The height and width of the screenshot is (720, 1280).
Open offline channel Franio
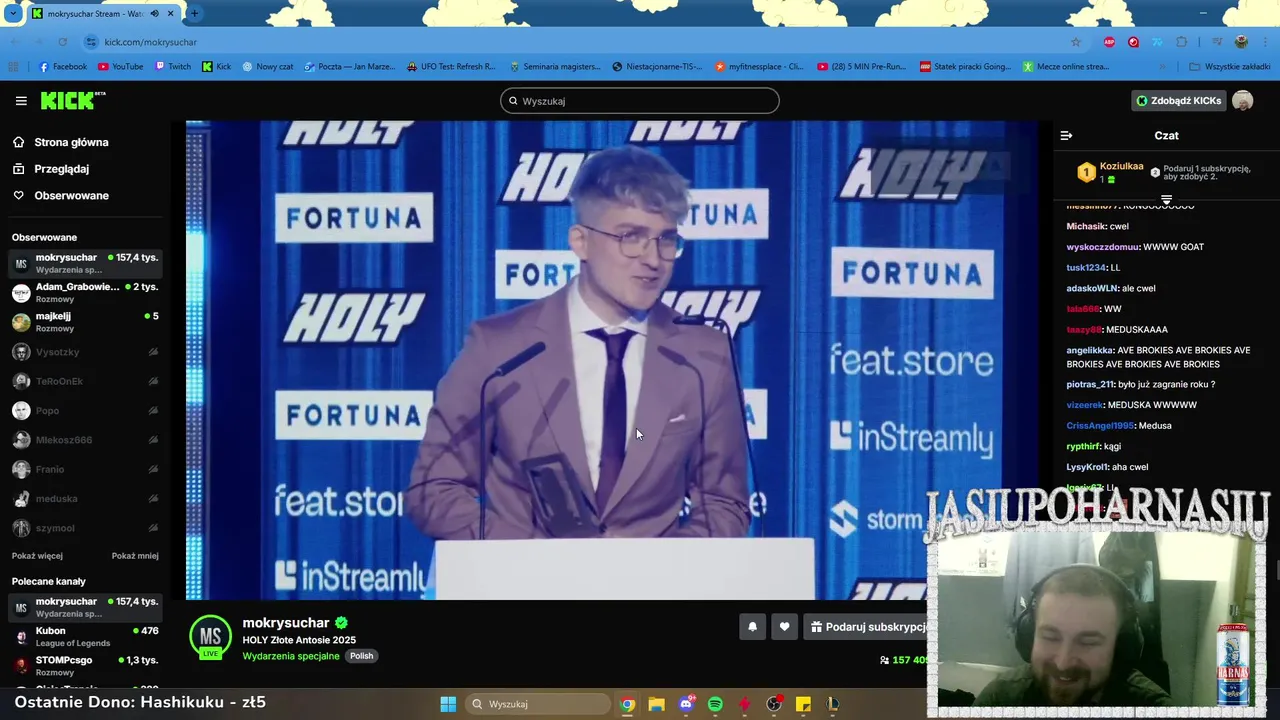85,469
